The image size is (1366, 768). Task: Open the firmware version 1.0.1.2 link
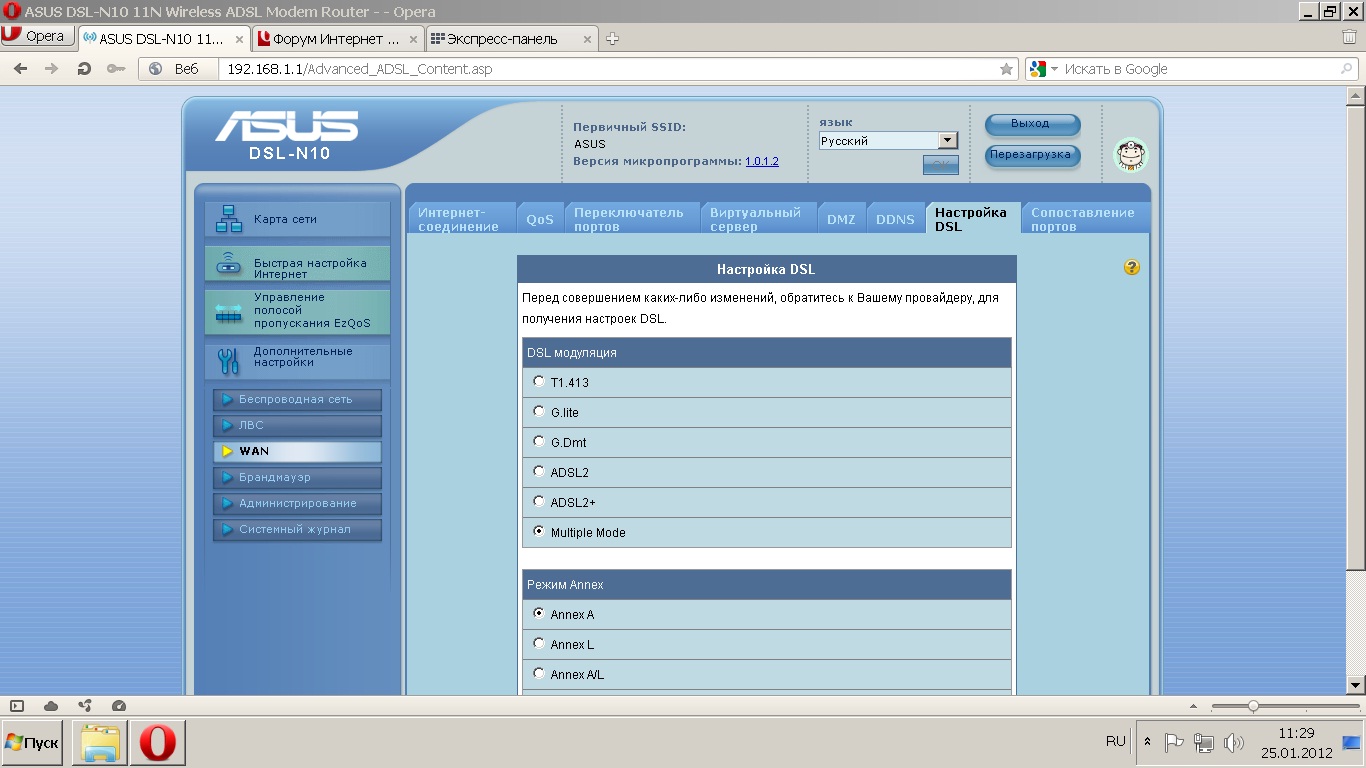(x=761, y=161)
